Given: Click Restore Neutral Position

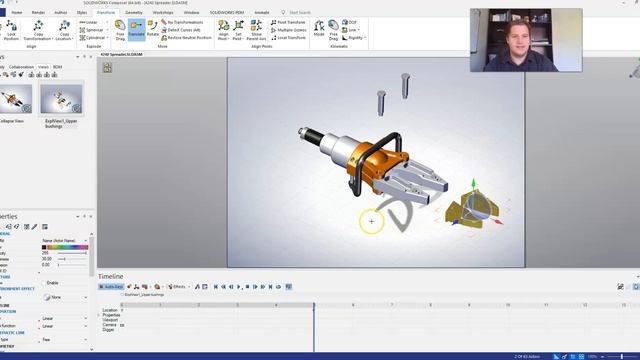Looking at the screenshot, I should [x=186, y=38].
